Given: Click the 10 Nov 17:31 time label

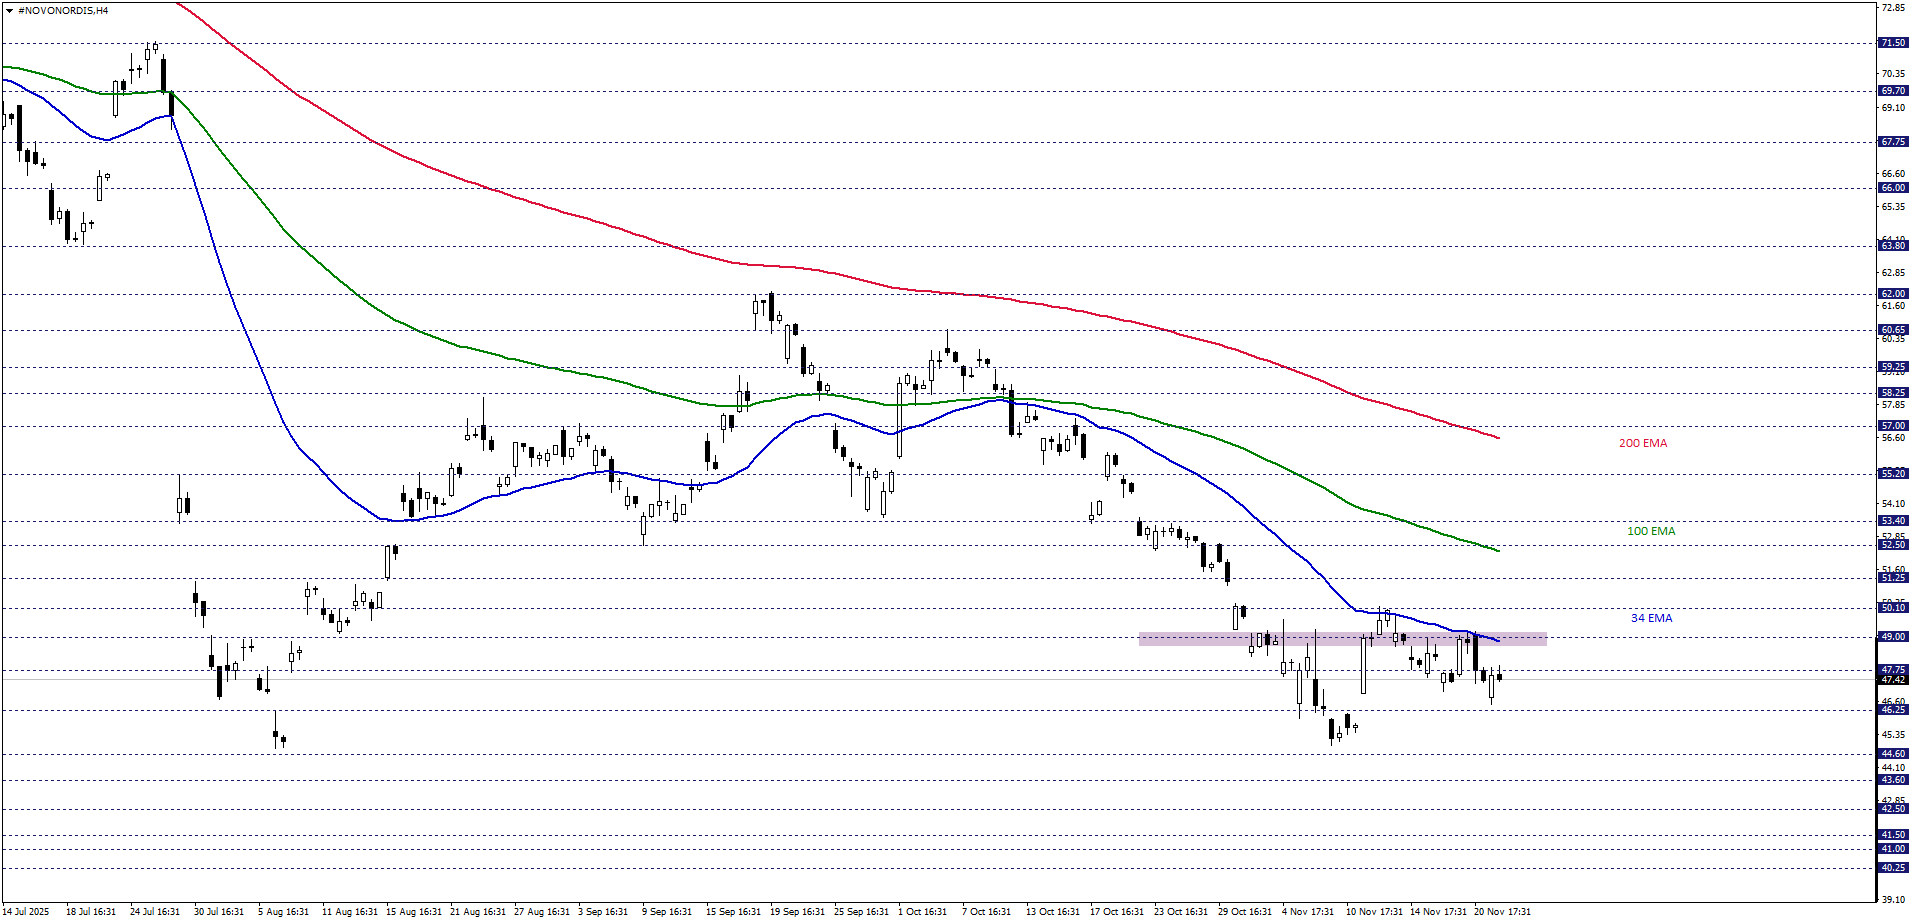Looking at the screenshot, I should click(1373, 912).
